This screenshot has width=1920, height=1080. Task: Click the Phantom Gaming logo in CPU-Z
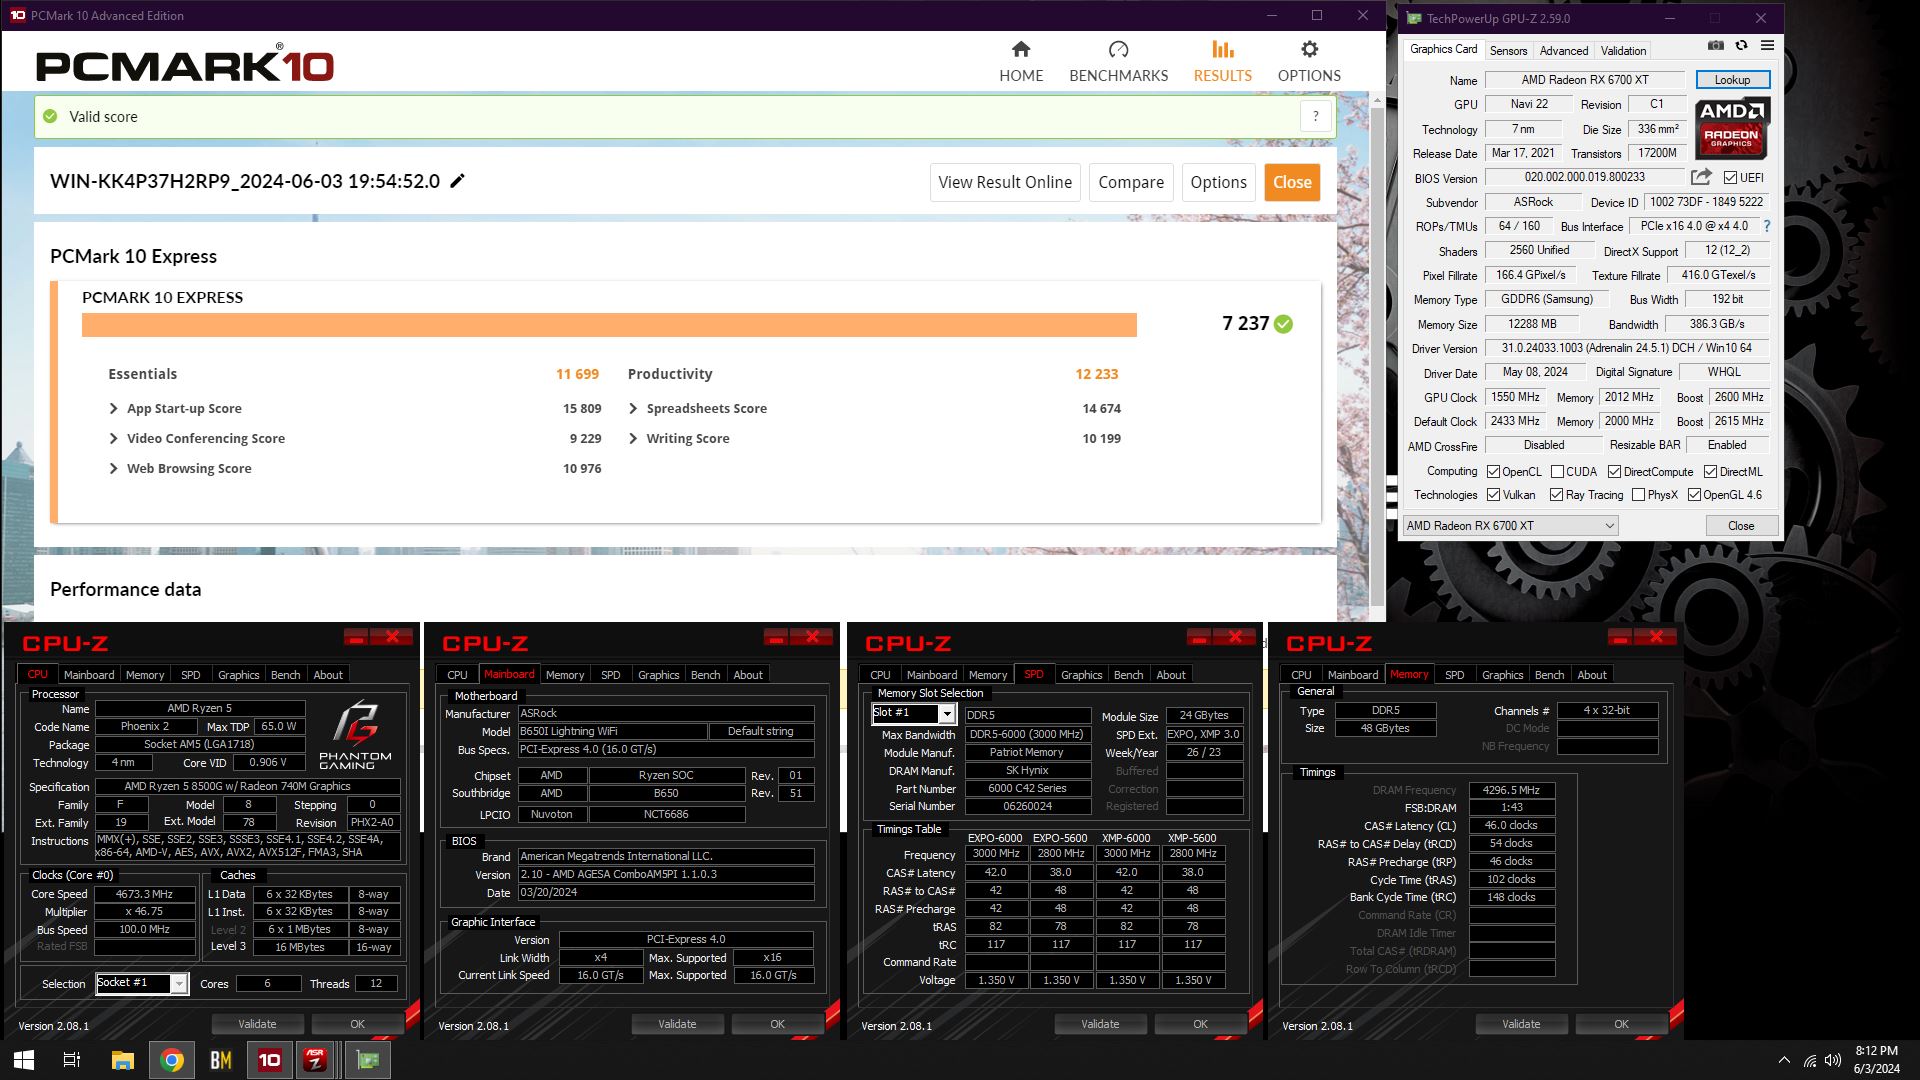pyautogui.click(x=355, y=735)
